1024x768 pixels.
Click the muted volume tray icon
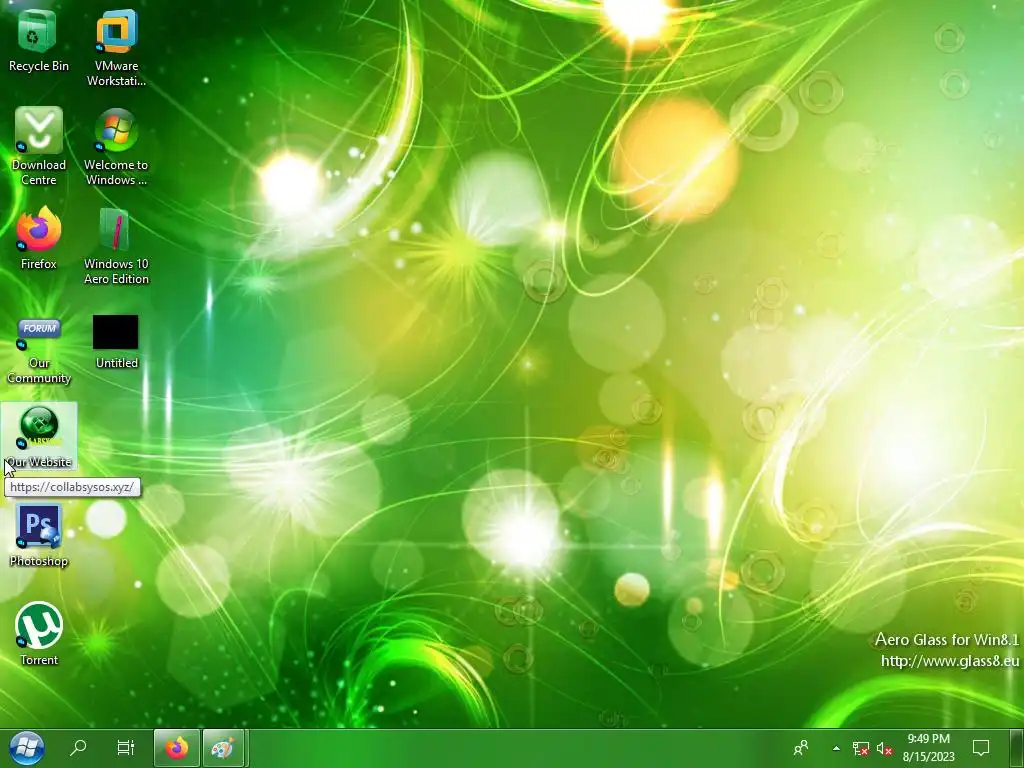tap(884, 748)
